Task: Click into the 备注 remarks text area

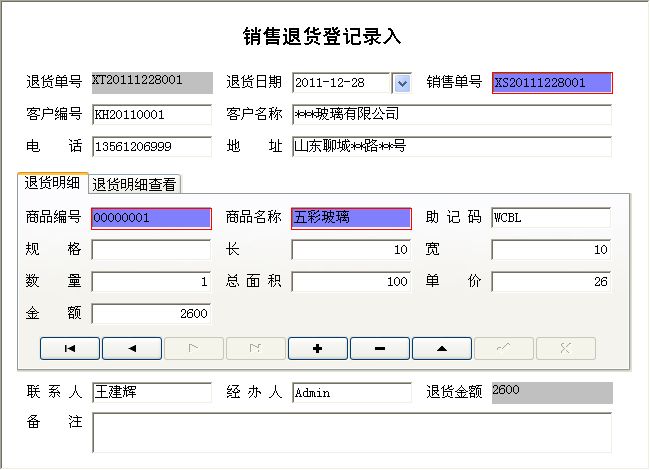Action: pos(352,433)
